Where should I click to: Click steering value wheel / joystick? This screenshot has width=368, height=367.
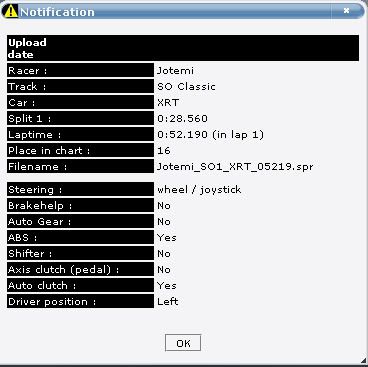[199, 190]
